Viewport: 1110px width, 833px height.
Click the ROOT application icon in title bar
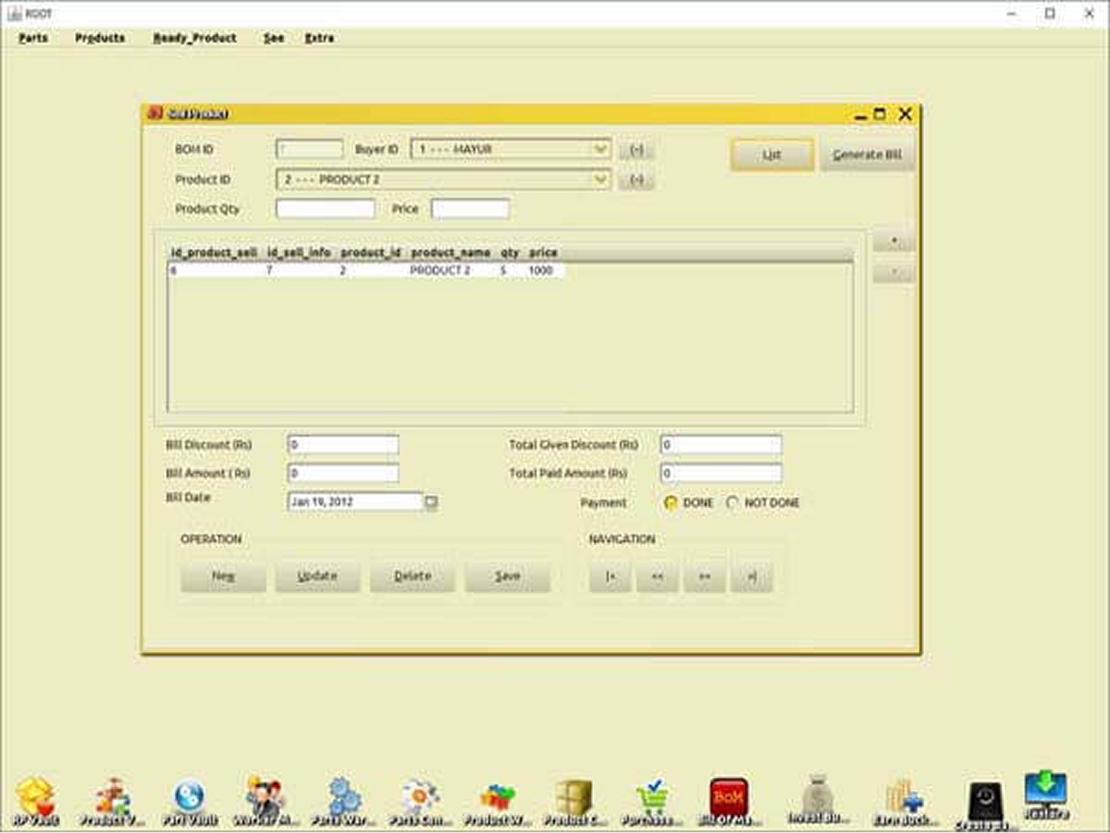pos(14,13)
